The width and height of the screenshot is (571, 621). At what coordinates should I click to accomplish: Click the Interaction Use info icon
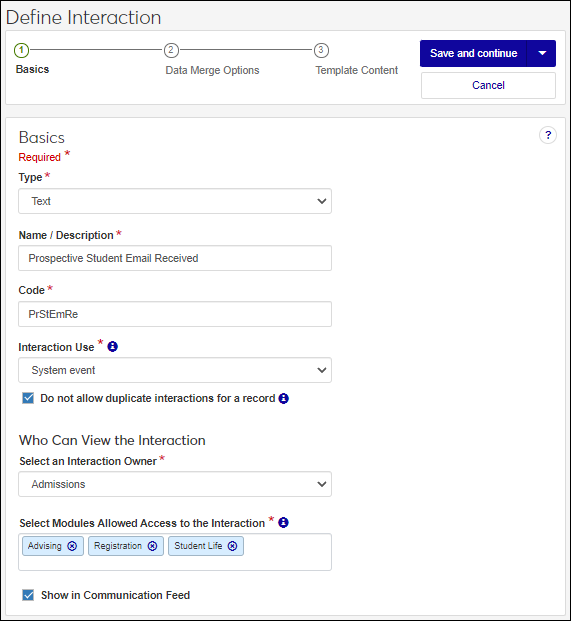point(112,347)
